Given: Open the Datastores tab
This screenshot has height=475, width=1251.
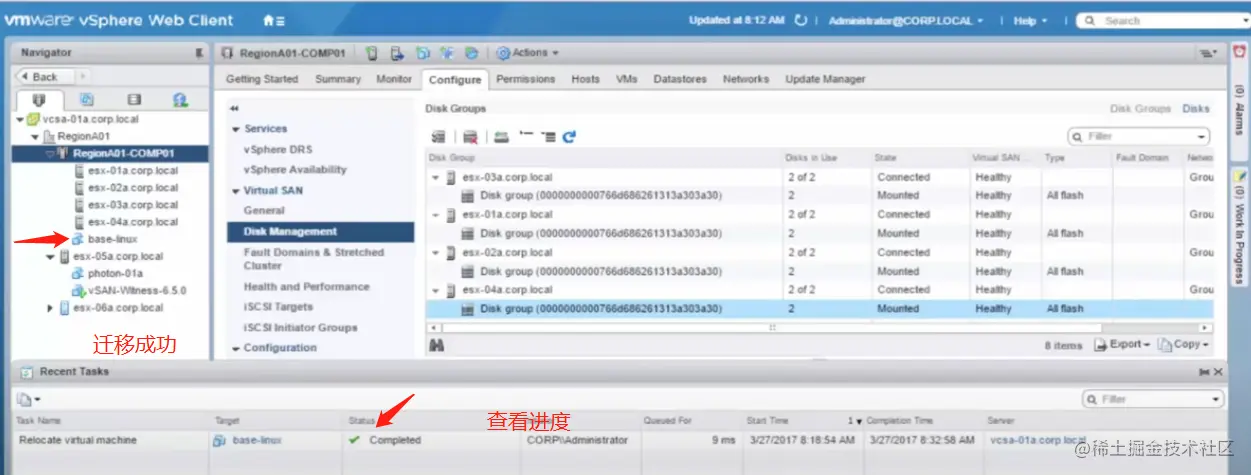Looking at the screenshot, I should (680, 79).
